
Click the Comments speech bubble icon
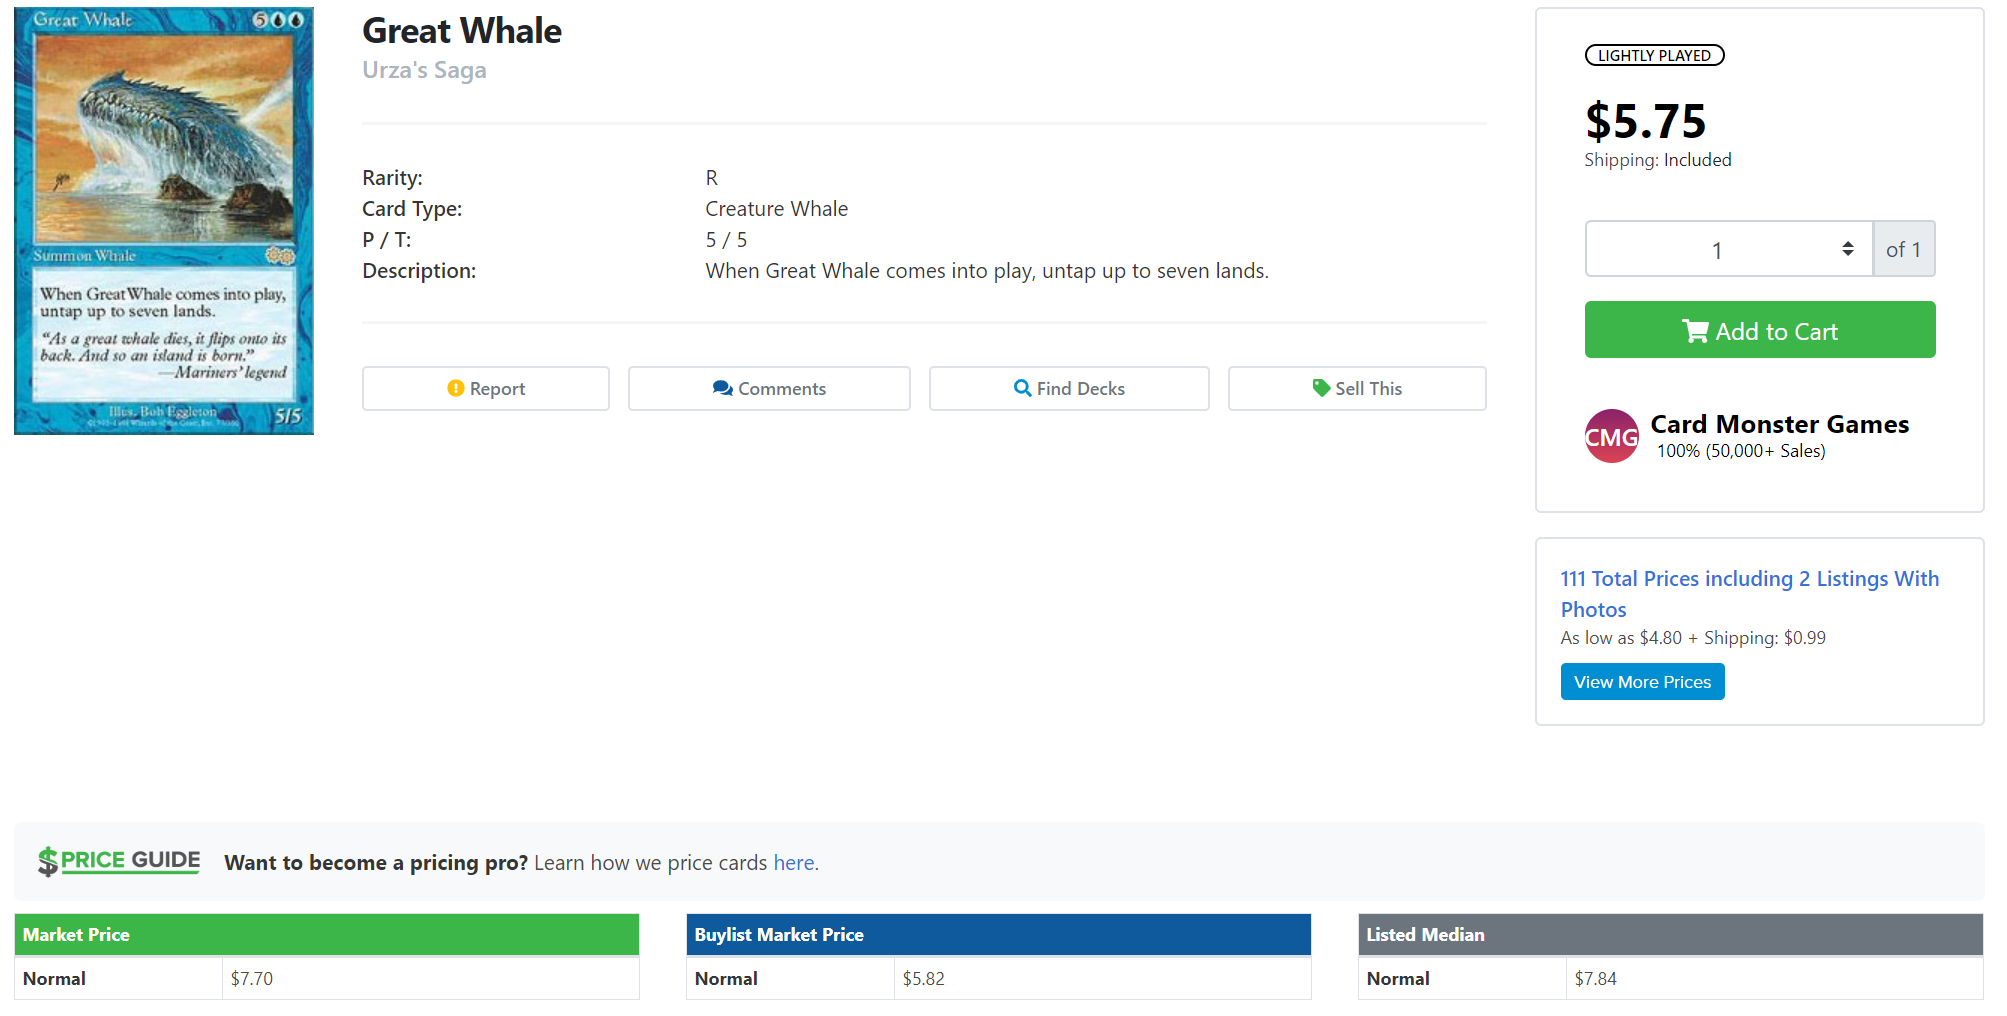(722, 388)
